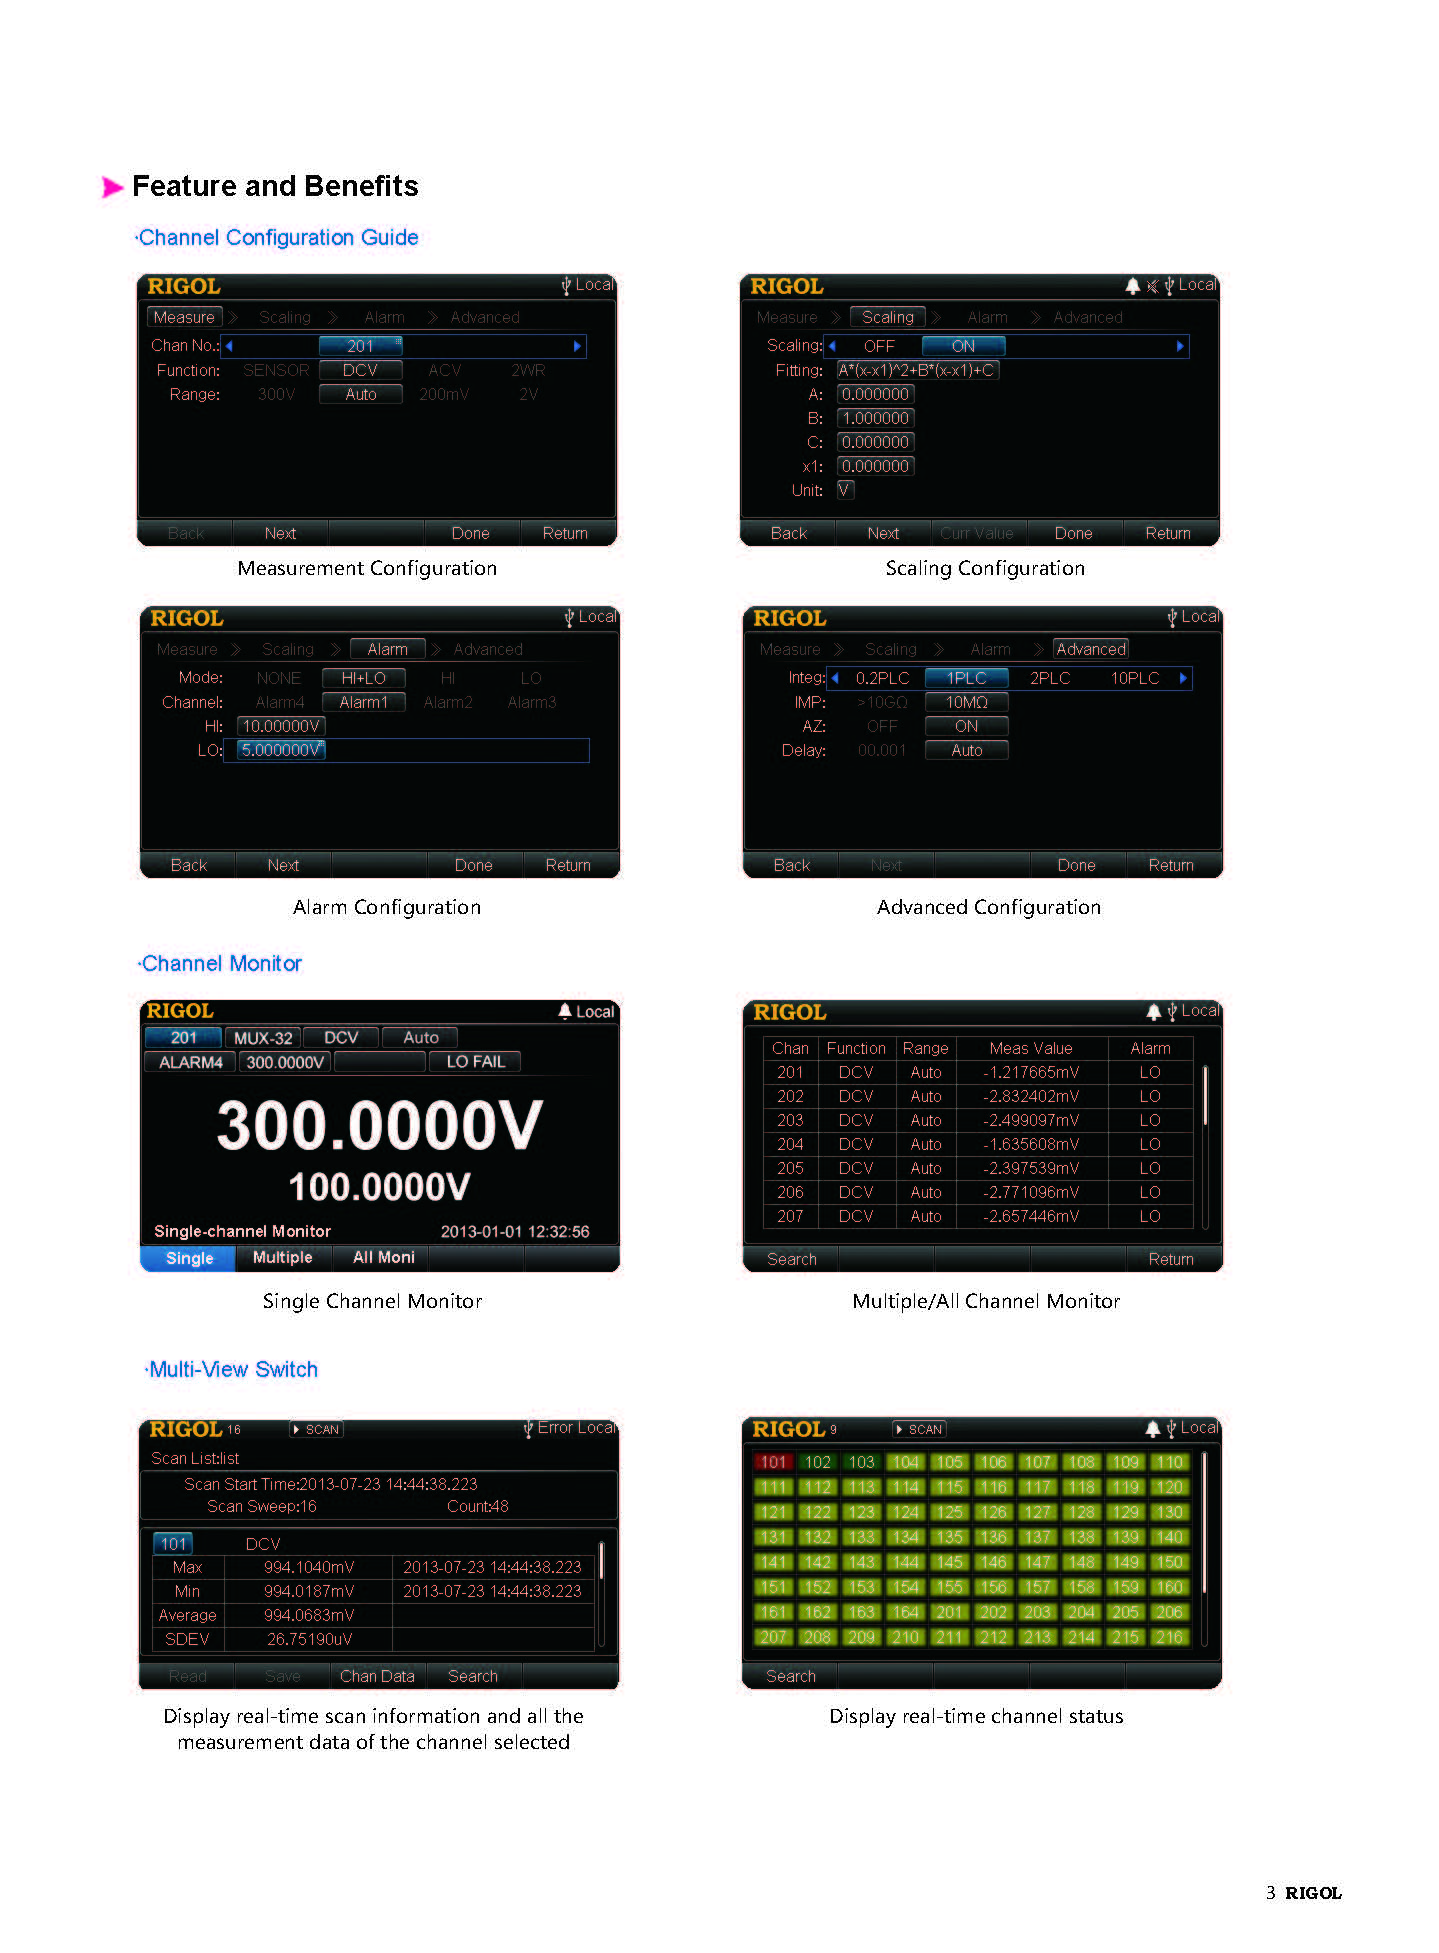Image resolution: width=1439 pixels, height=1953 pixels.
Task: Click the USB icon in the Measurement Configuration header
Action: [566, 285]
